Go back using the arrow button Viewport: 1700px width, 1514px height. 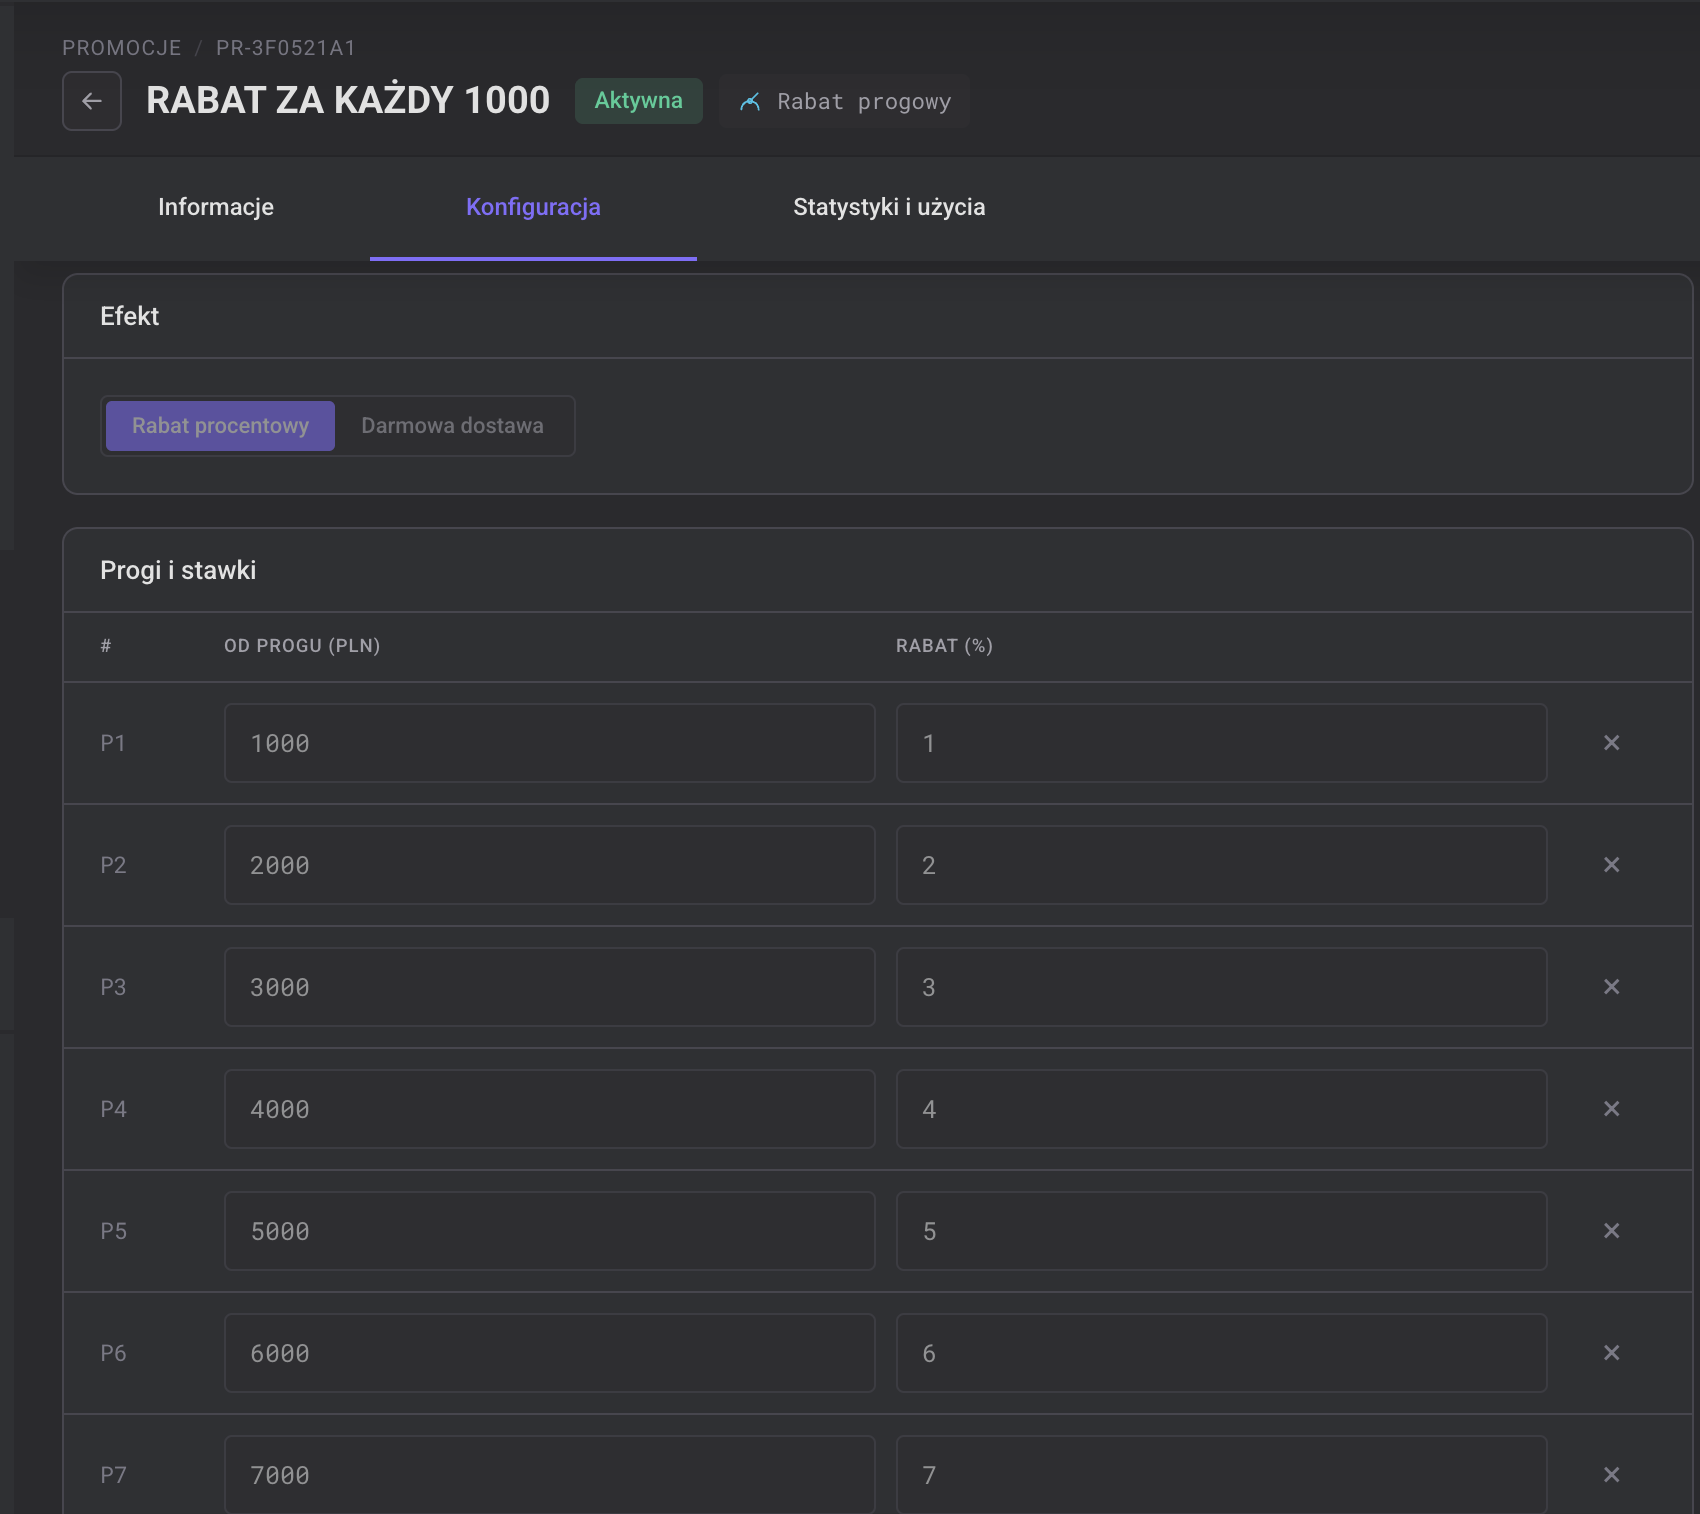pyautogui.click(x=92, y=101)
